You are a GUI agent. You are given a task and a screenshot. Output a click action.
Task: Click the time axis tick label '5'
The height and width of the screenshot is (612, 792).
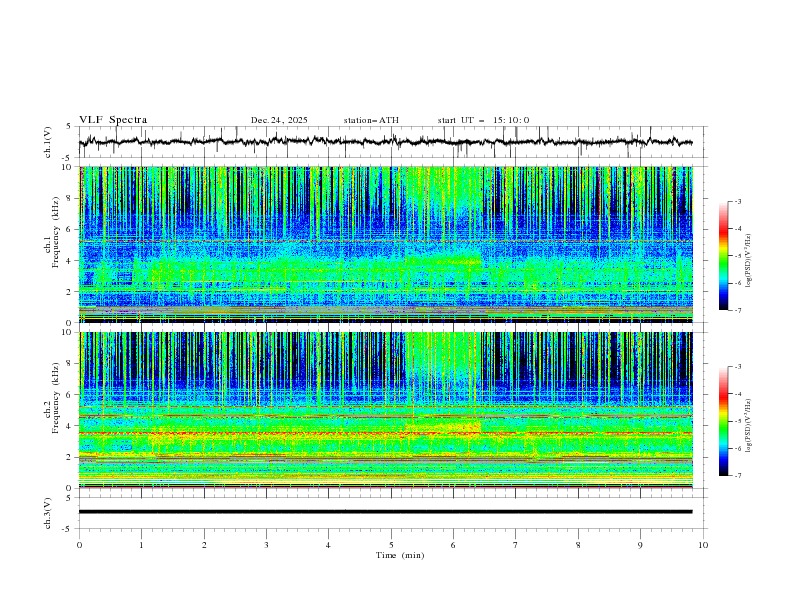coord(391,545)
